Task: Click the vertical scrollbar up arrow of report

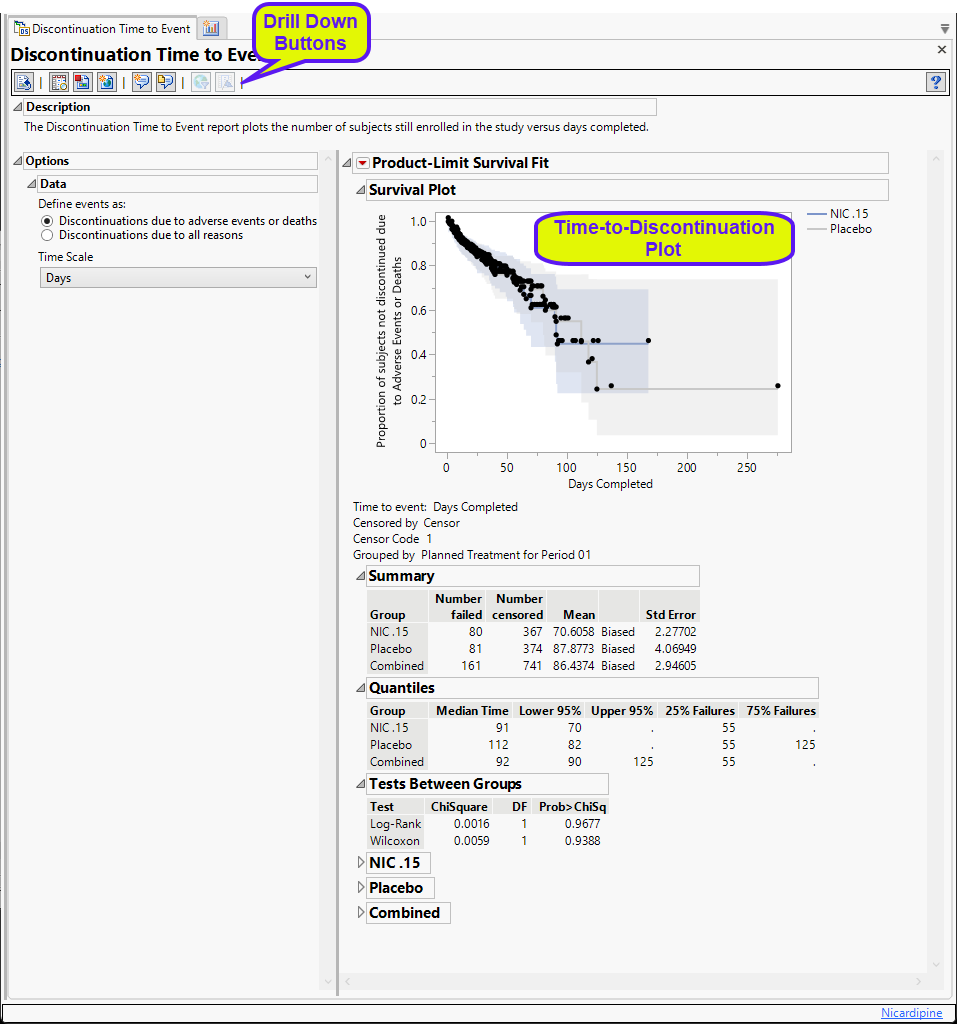Action: click(935, 159)
